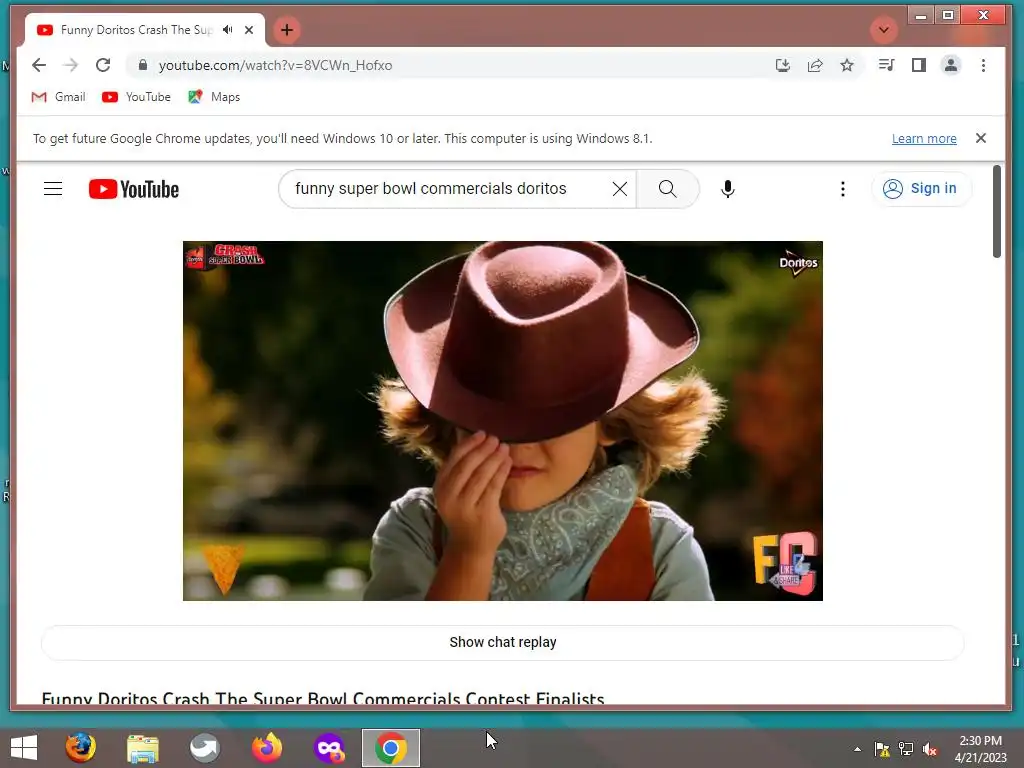Launch the new Firefox taskbar icon
Image resolution: width=1024 pixels, height=768 pixels.
point(266,748)
